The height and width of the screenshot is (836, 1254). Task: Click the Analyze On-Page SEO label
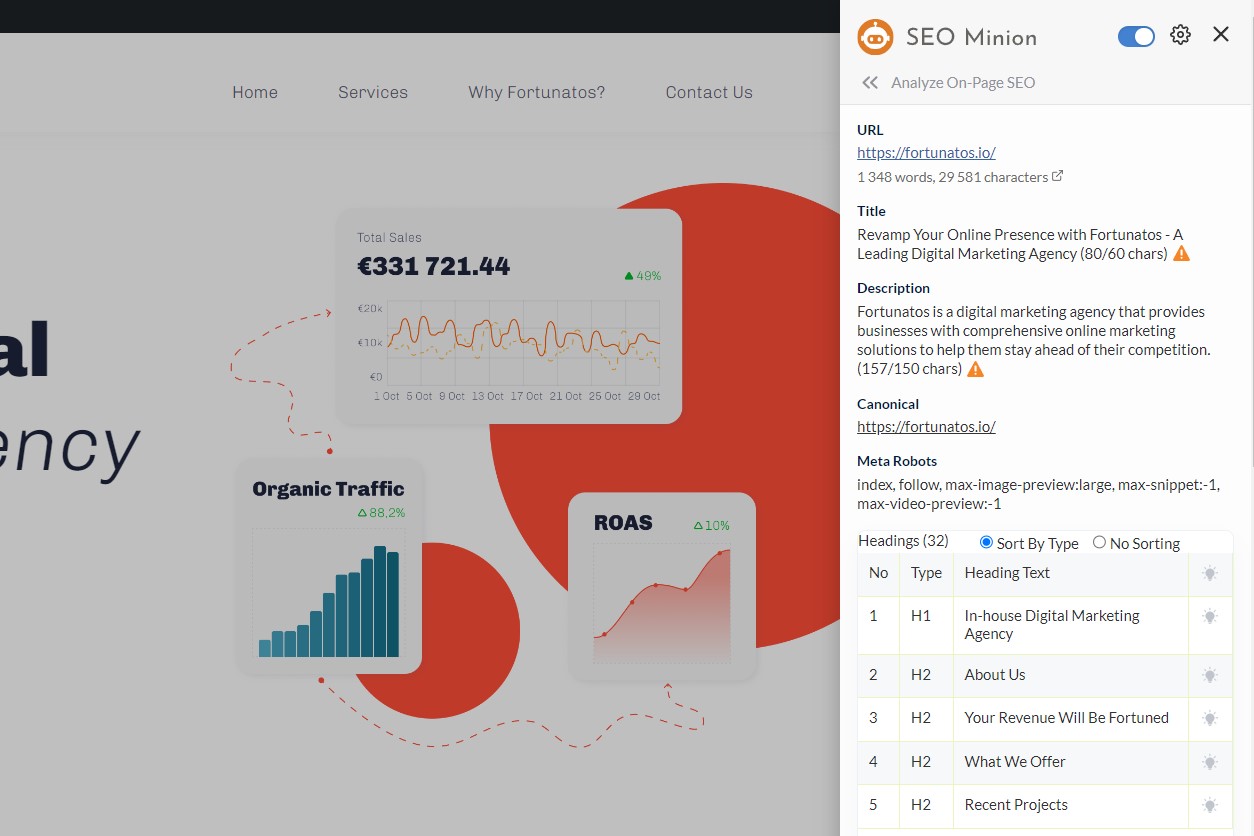(x=963, y=83)
